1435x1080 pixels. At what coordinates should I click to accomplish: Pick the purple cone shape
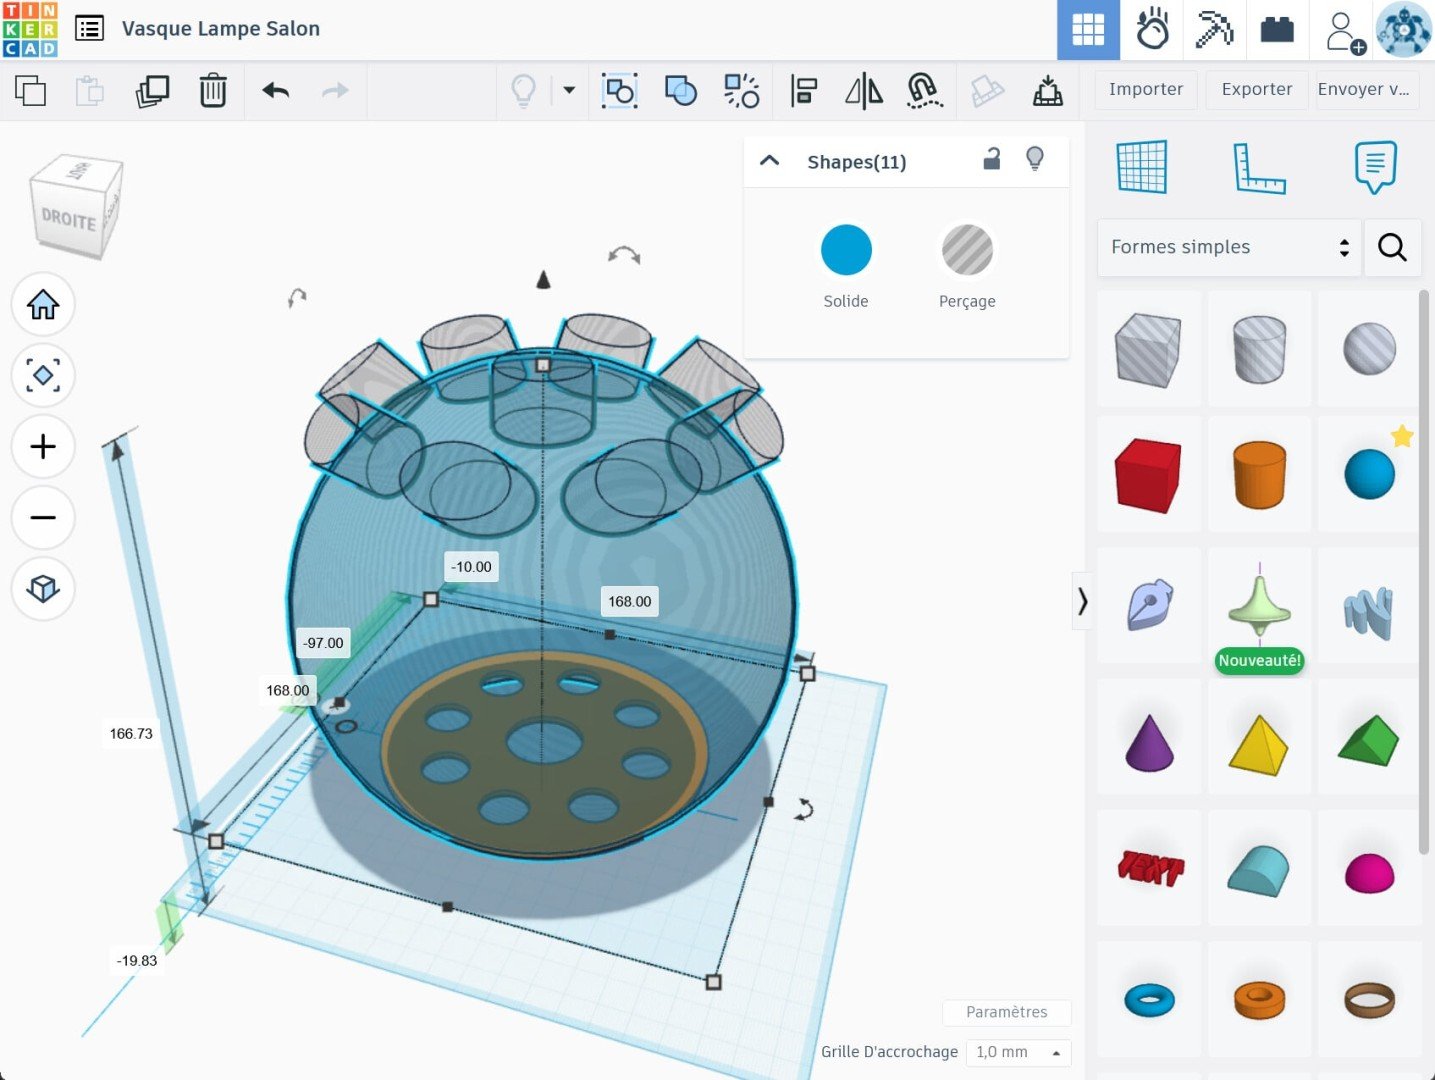(1148, 738)
